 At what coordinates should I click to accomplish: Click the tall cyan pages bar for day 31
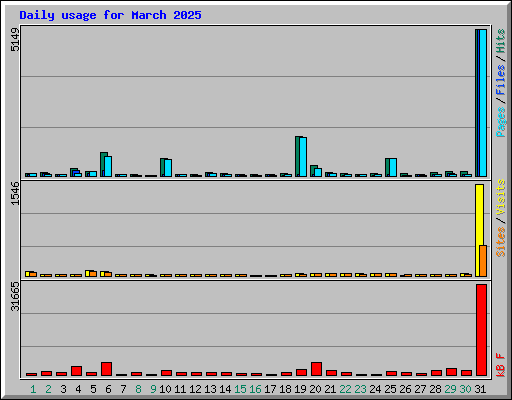pos(483,103)
